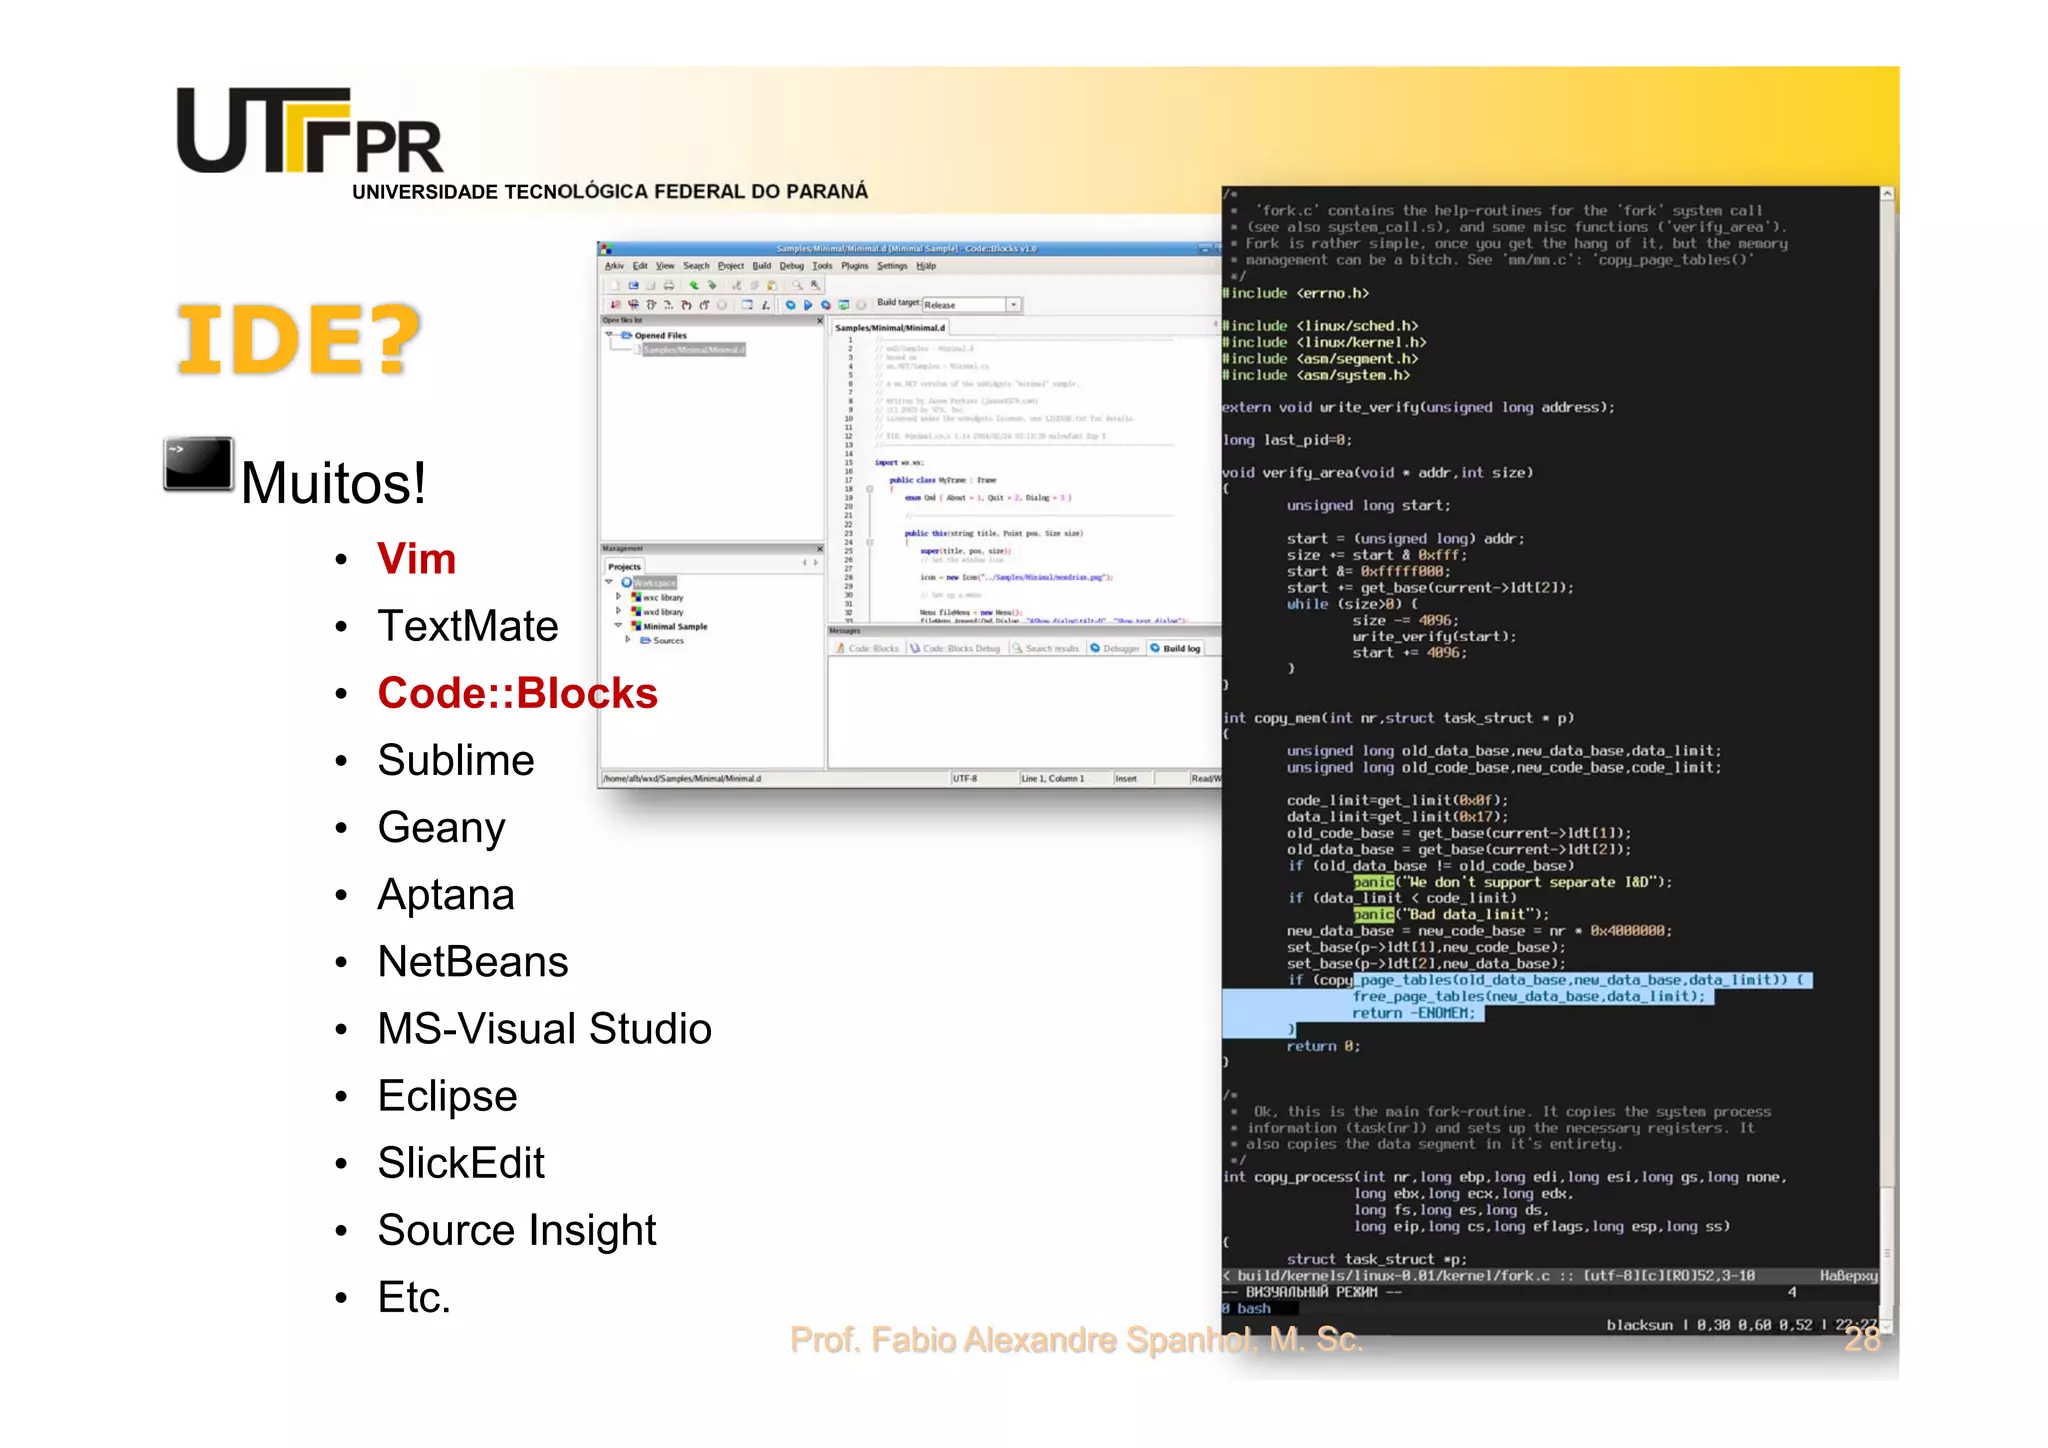The height and width of the screenshot is (1448, 2048).
Task: Open the Edit menu in Code::Blocks
Action: (640, 266)
